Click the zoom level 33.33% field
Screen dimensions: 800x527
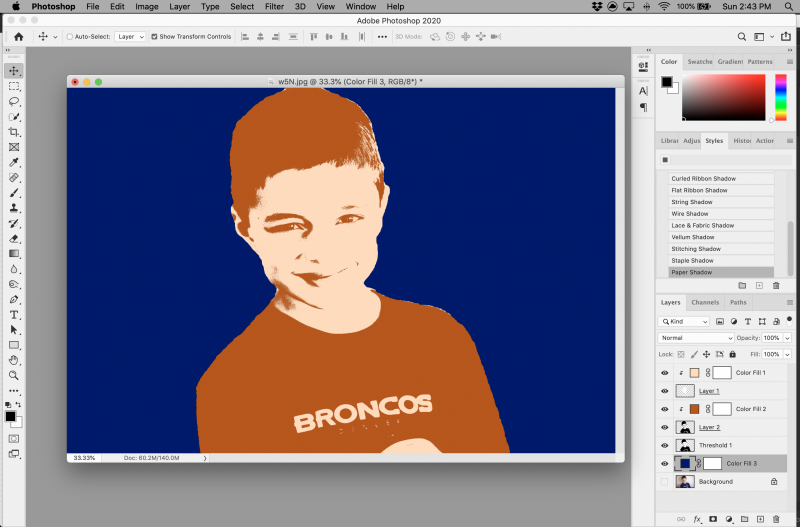84,458
